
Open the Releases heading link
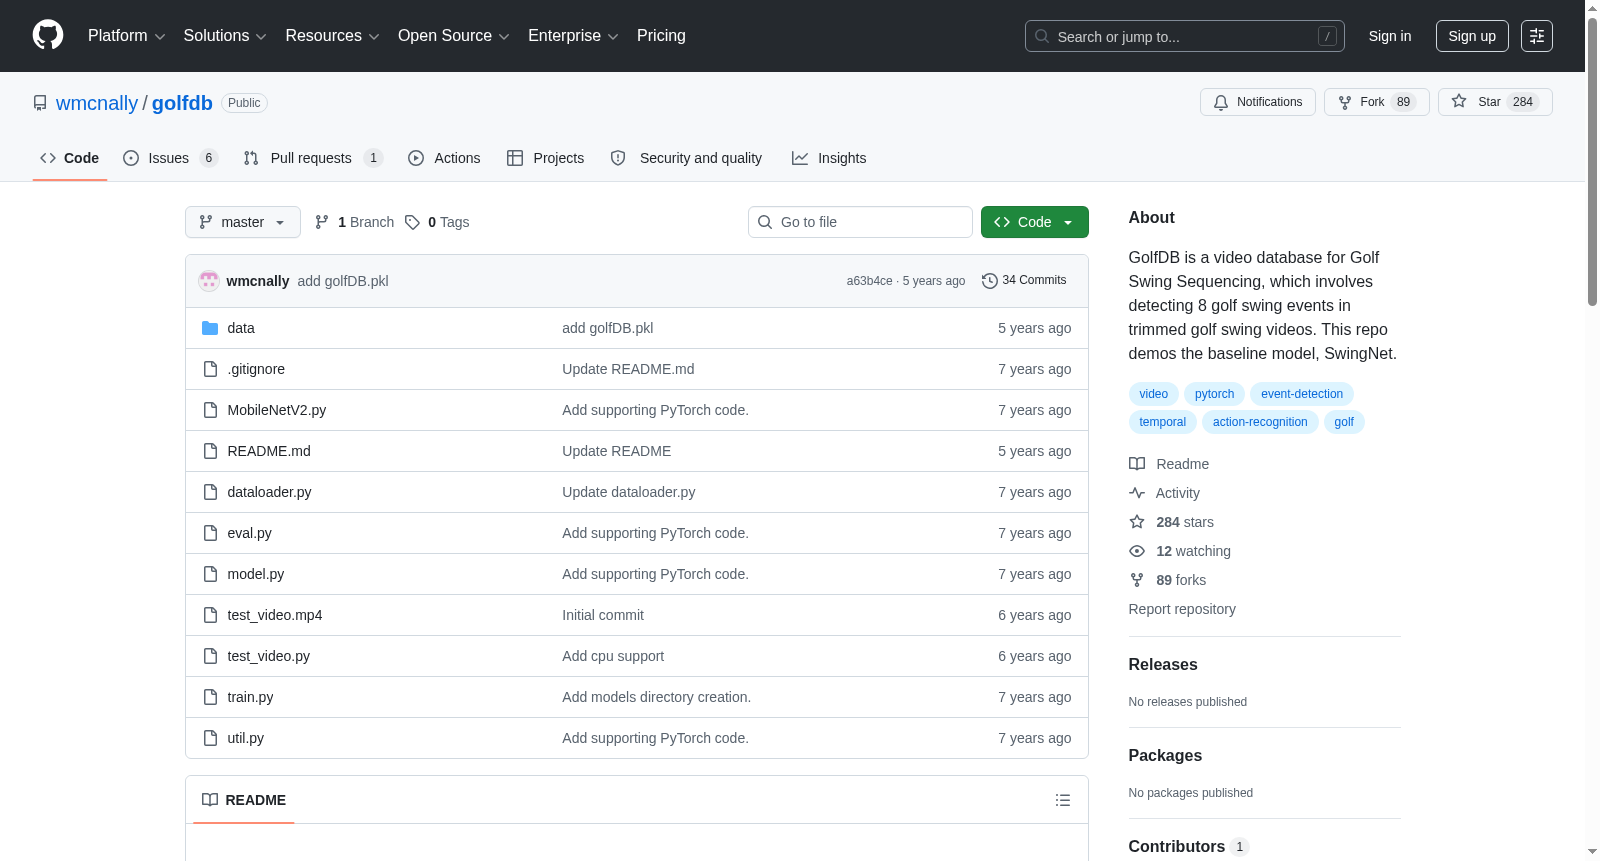[1163, 665]
